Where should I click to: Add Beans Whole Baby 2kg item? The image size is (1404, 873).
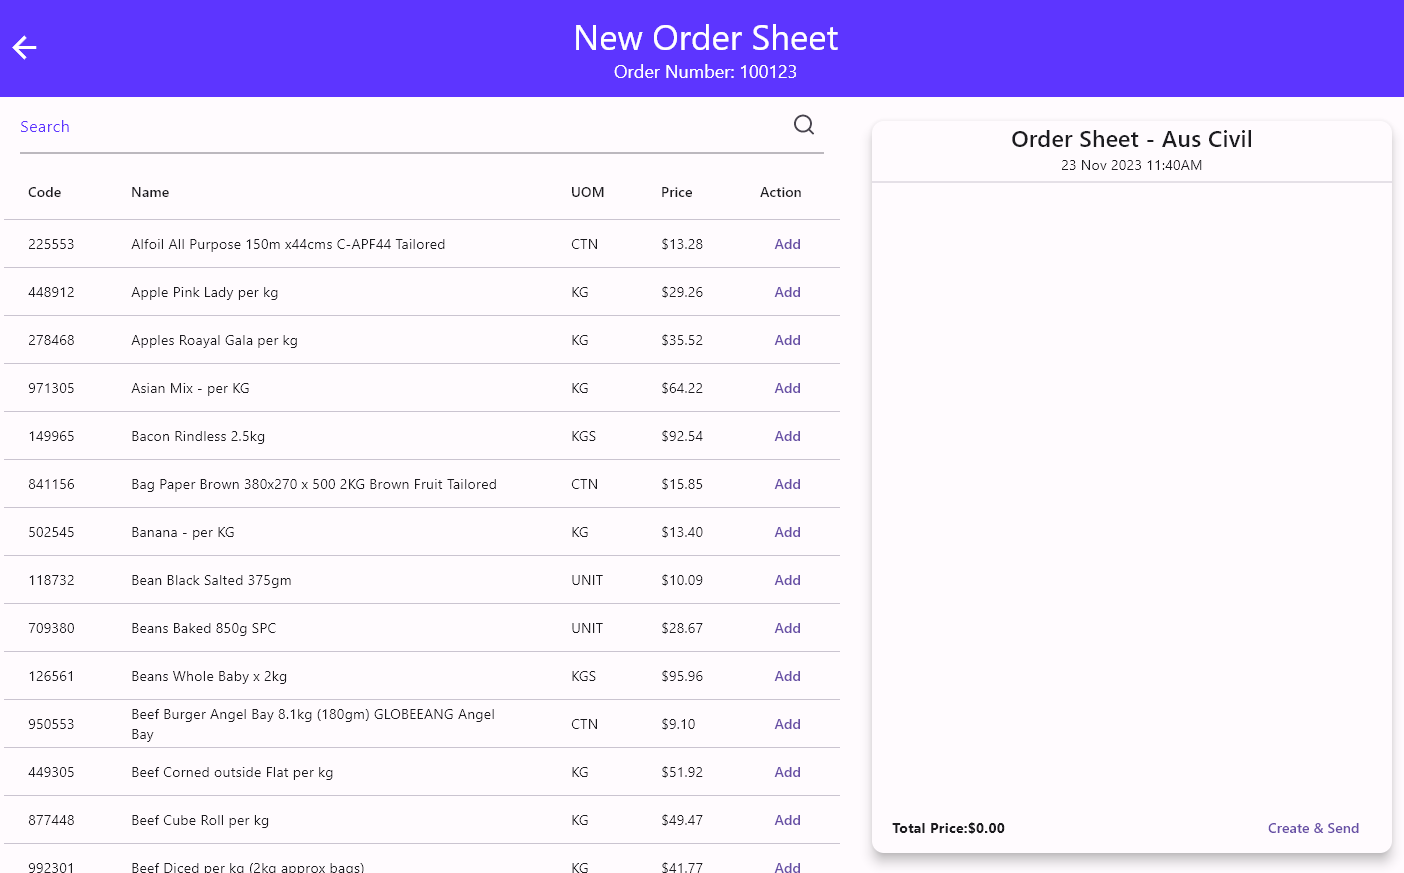click(787, 676)
